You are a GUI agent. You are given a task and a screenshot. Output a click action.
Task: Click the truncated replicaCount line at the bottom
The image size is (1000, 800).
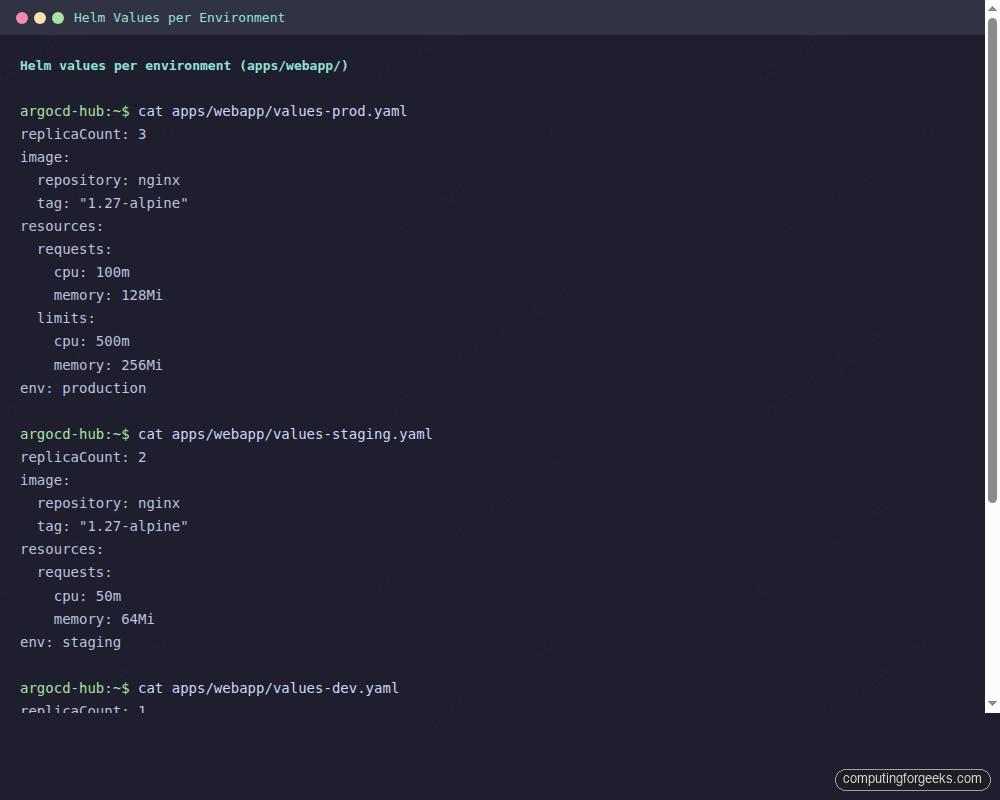coord(82,710)
